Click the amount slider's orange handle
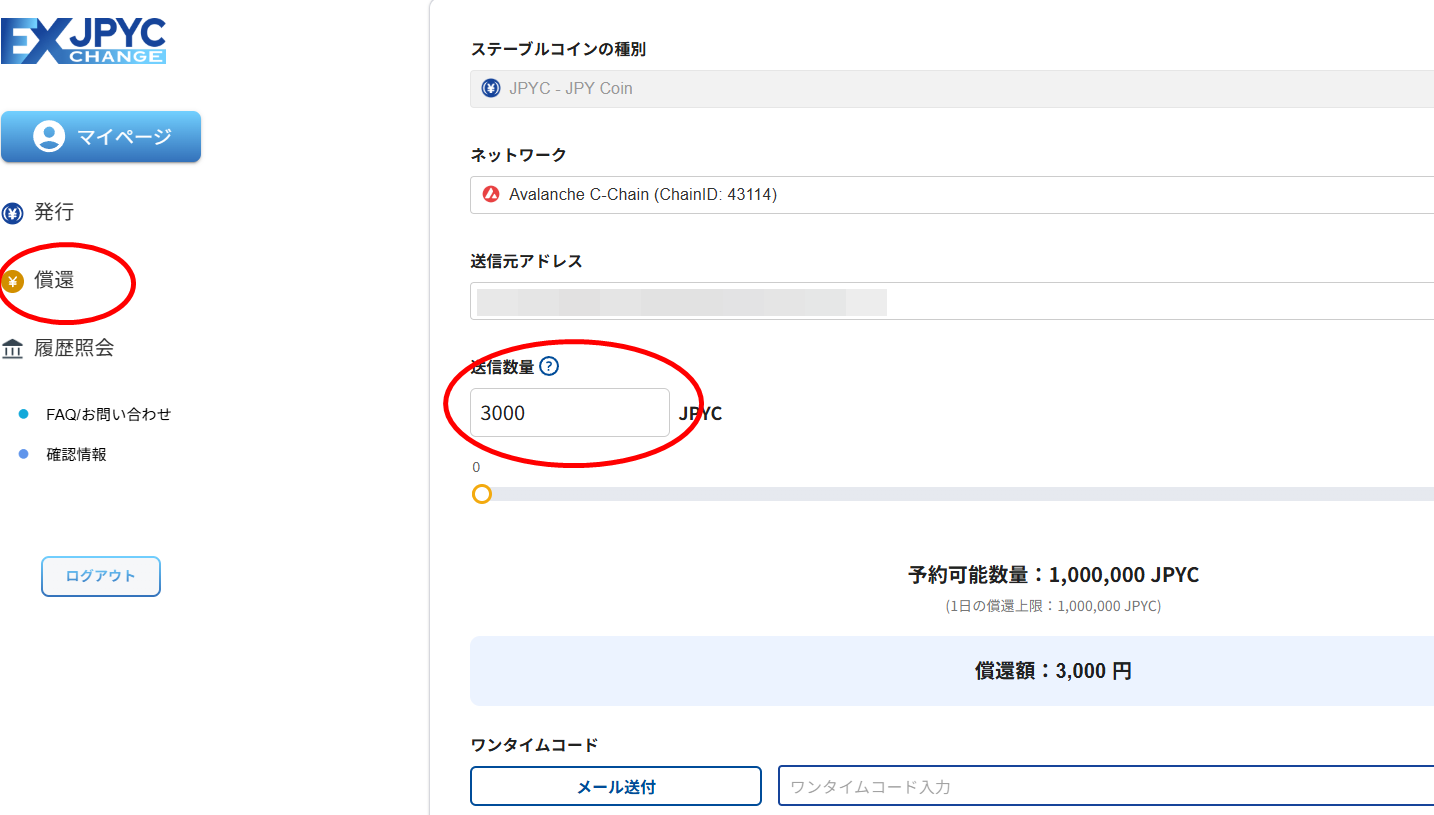The image size is (1434, 815). click(x=482, y=494)
